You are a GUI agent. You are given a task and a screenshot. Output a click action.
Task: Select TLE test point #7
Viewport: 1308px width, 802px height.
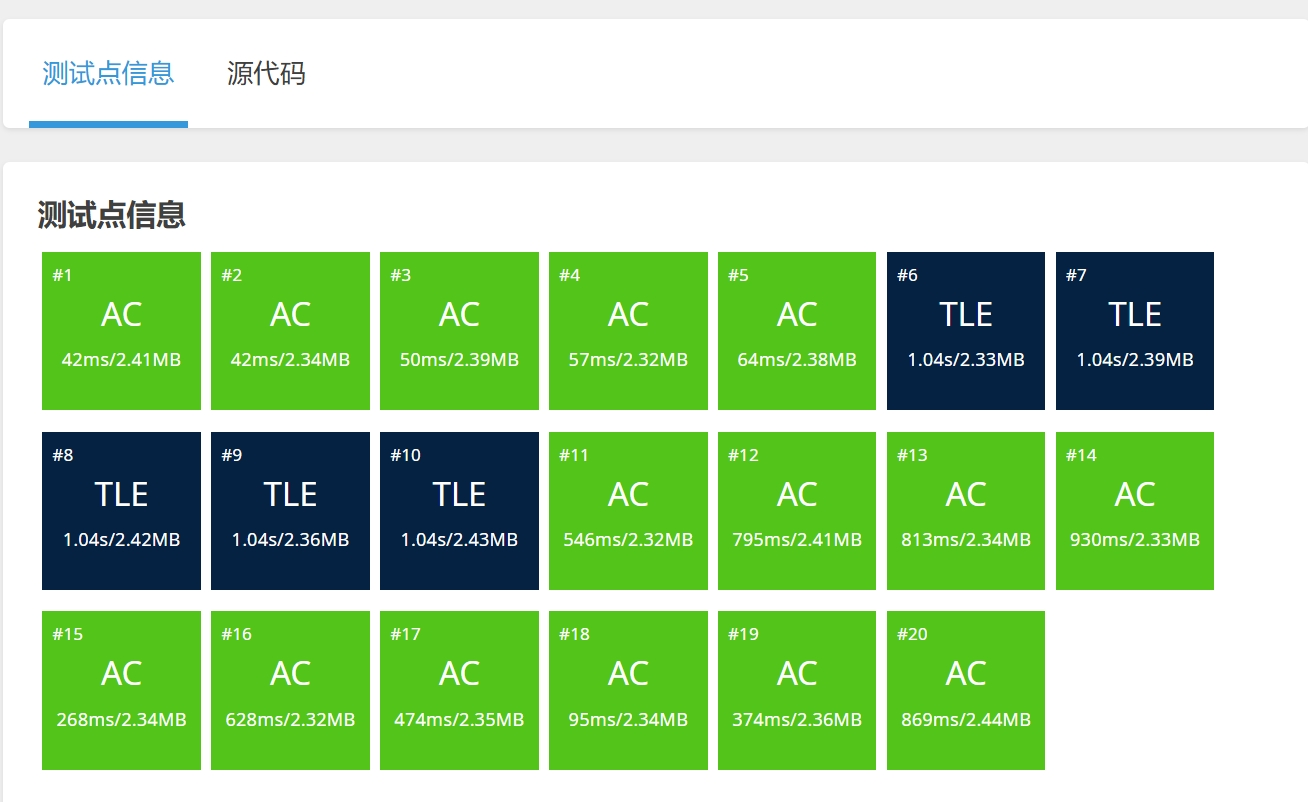pos(1135,331)
